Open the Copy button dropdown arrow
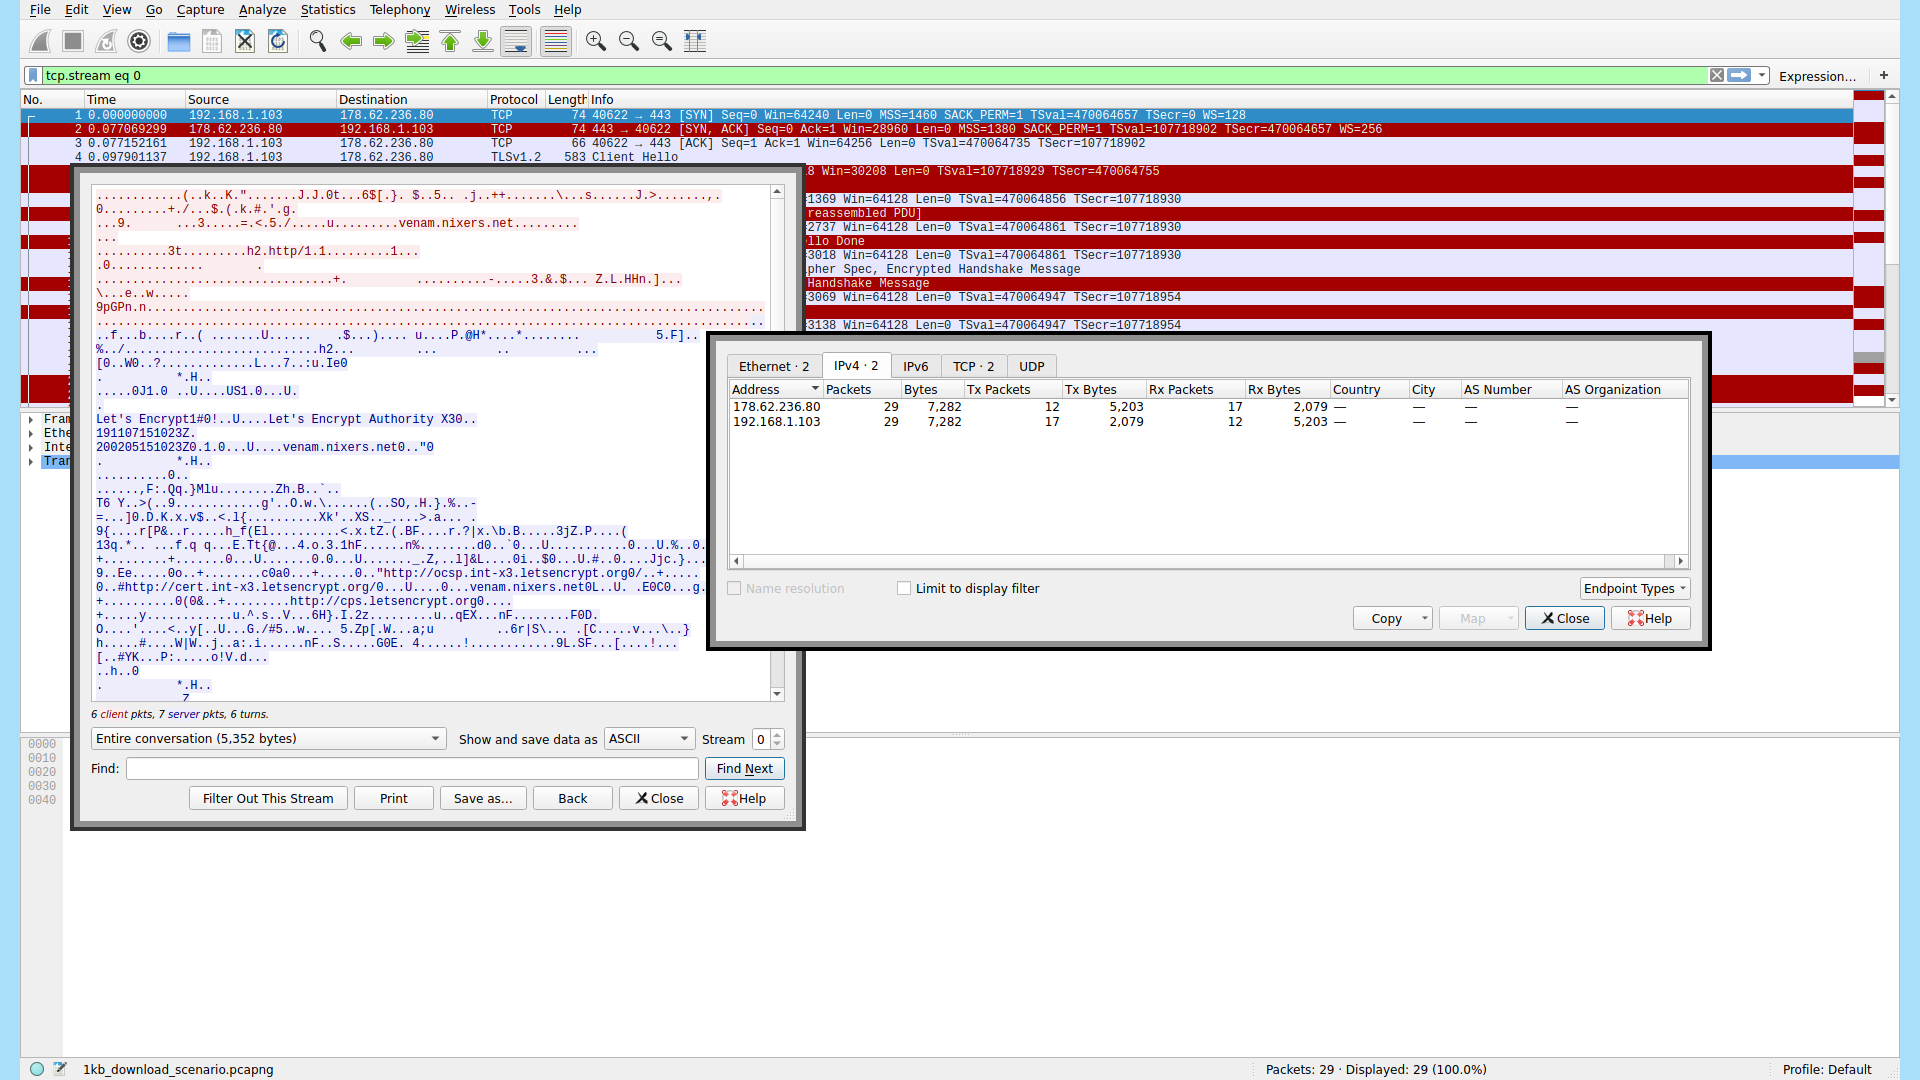The width and height of the screenshot is (1920, 1080). pyautogui.click(x=1425, y=618)
